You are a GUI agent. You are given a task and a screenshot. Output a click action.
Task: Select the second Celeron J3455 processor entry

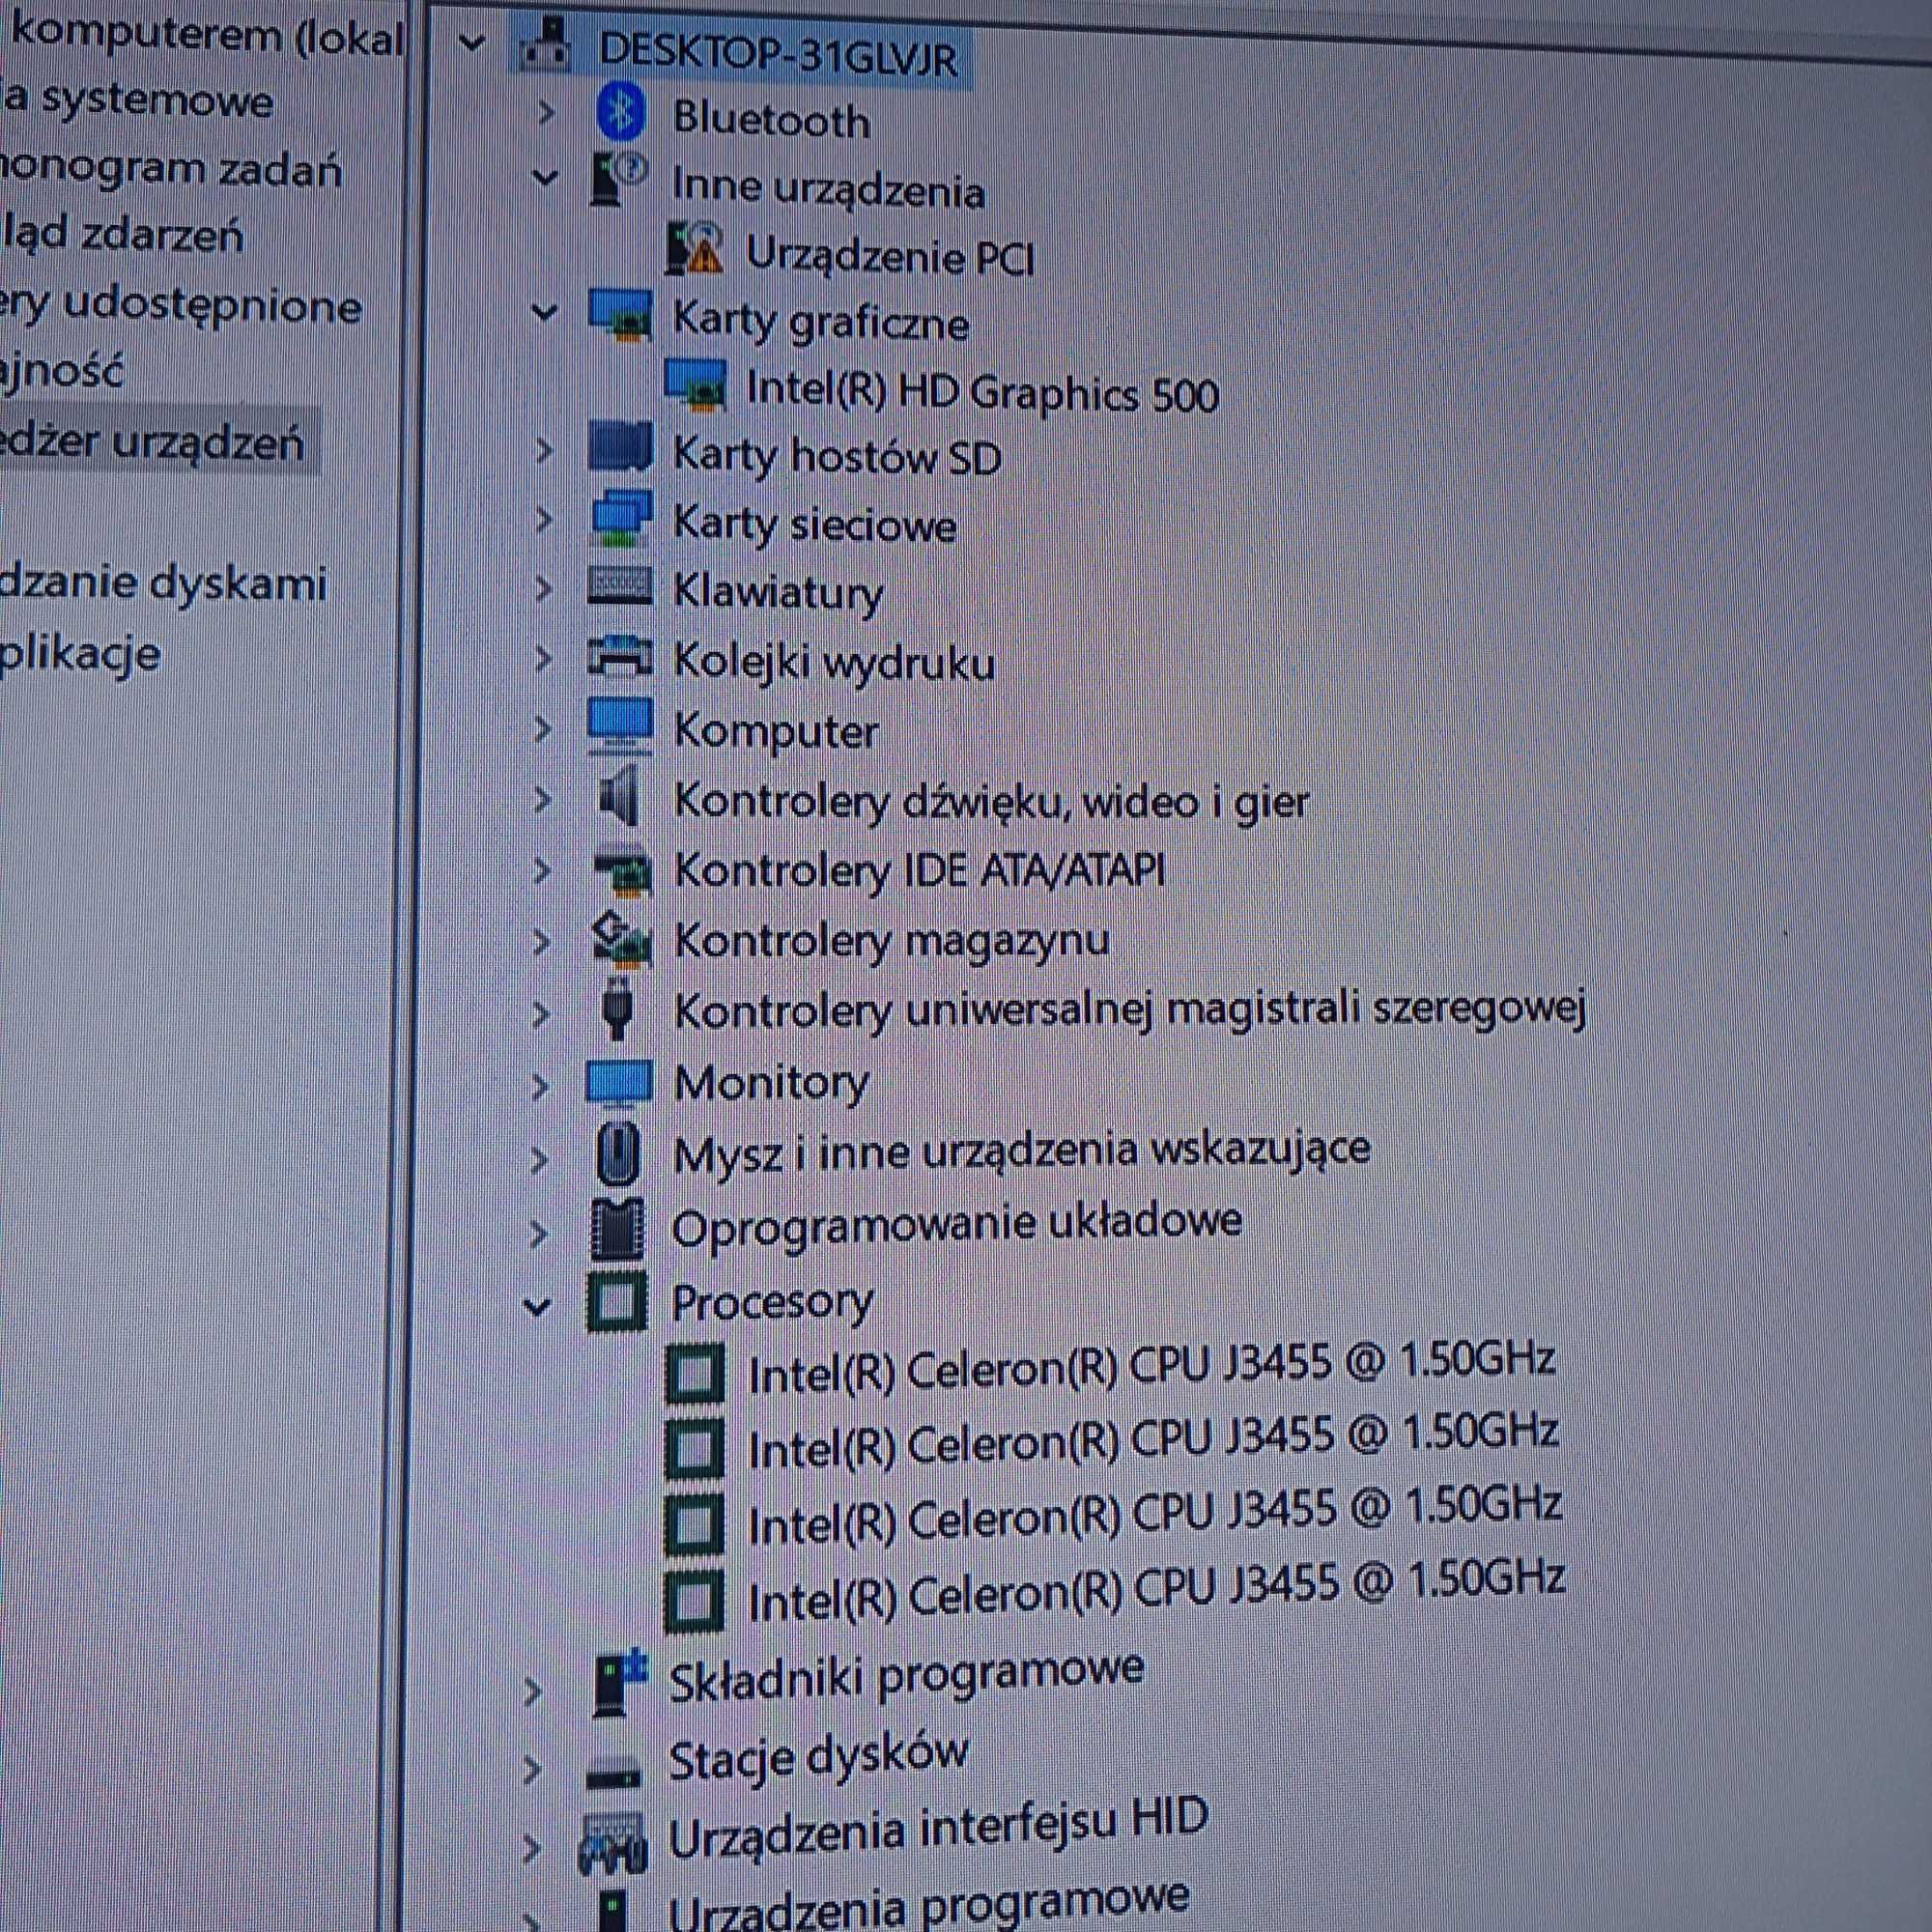click(1152, 1443)
